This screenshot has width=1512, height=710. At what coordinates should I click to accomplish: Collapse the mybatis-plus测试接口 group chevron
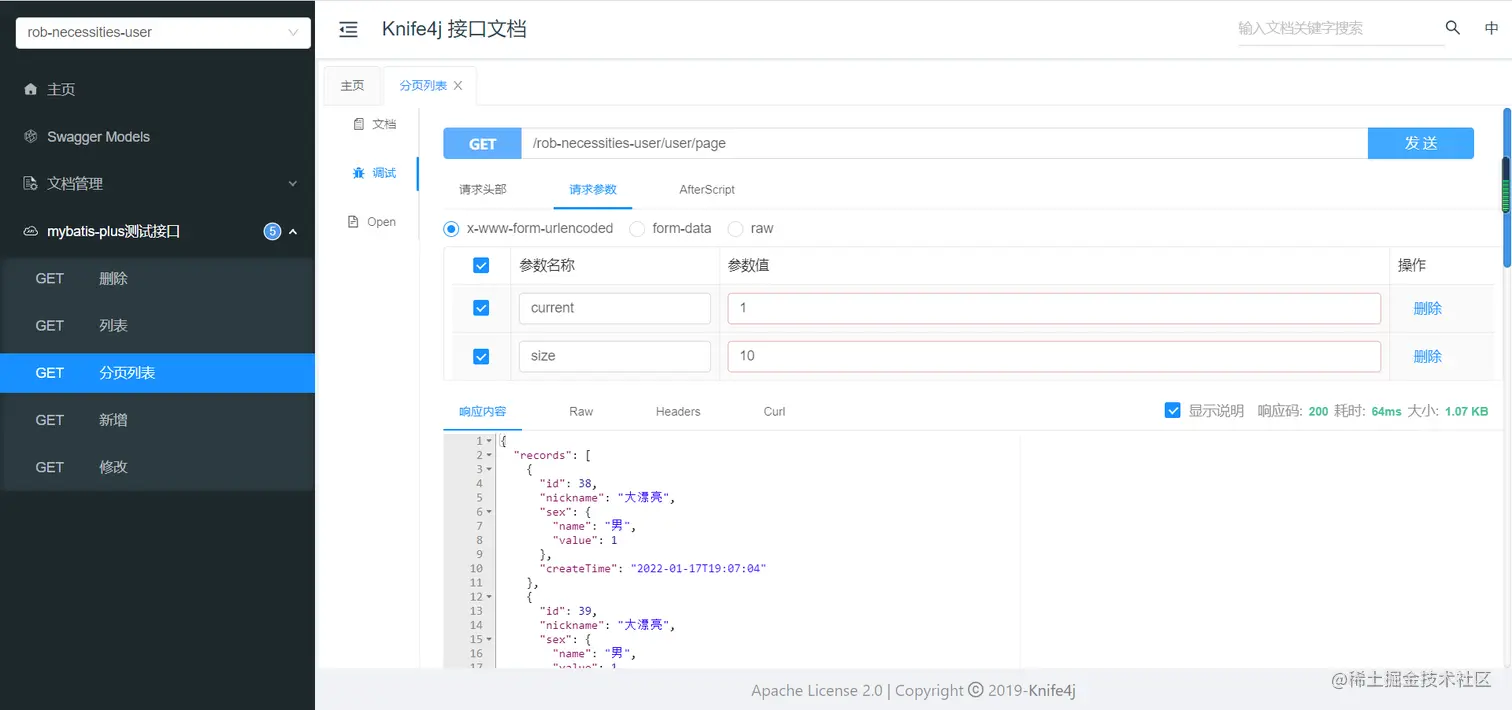click(293, 231)
